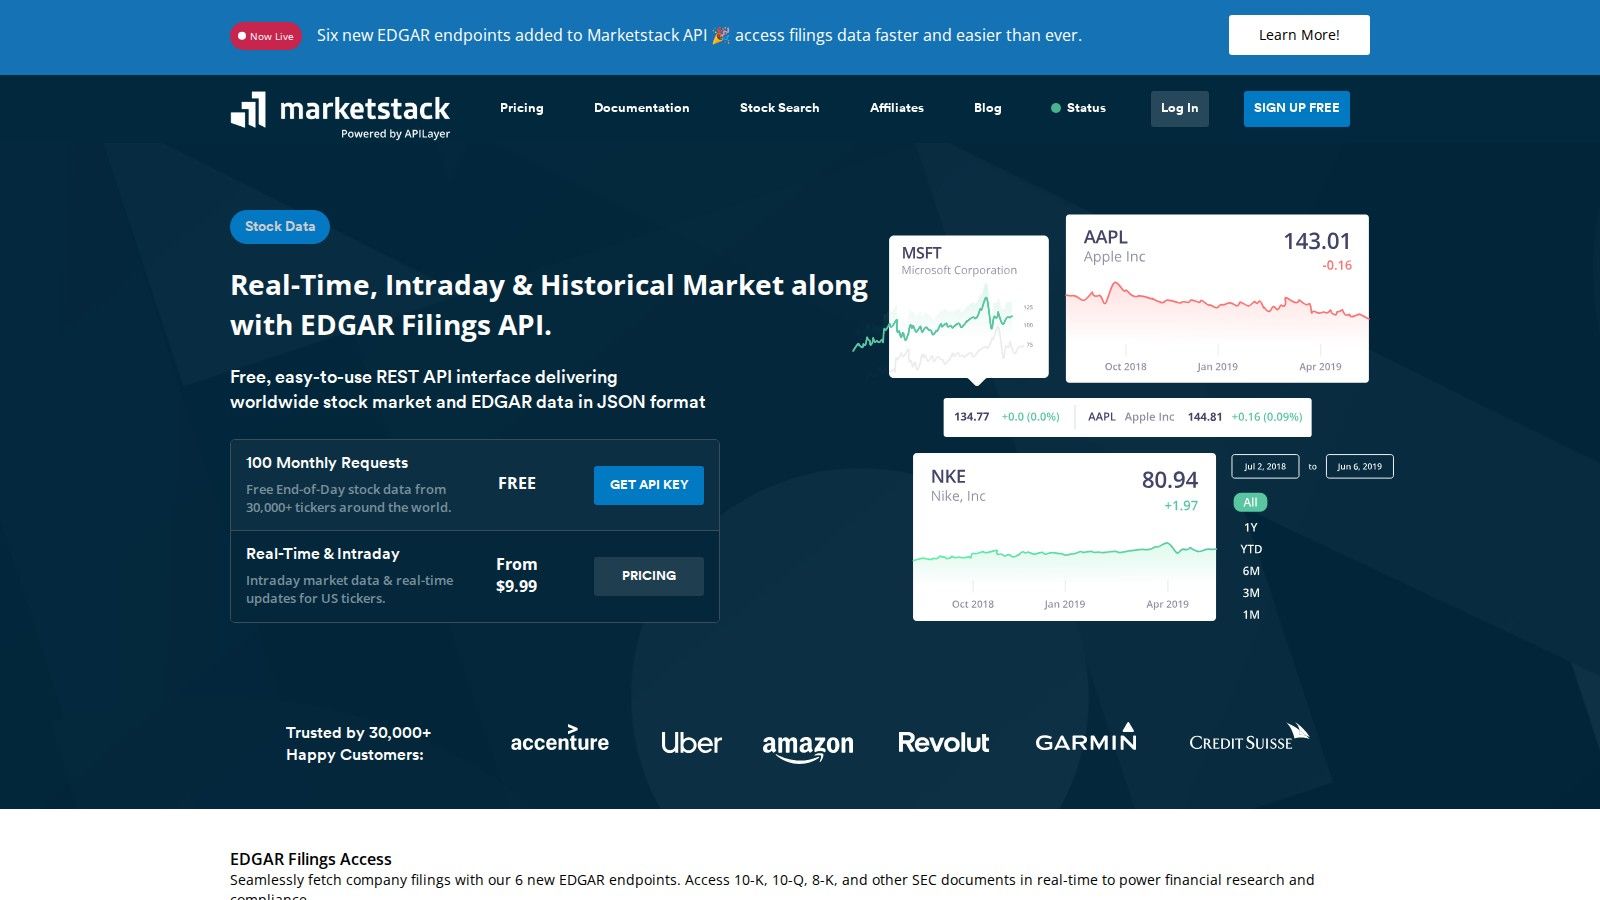Click the Uber logo
The width and height of the screenshot is (1600, 900).
click(691, 742)
